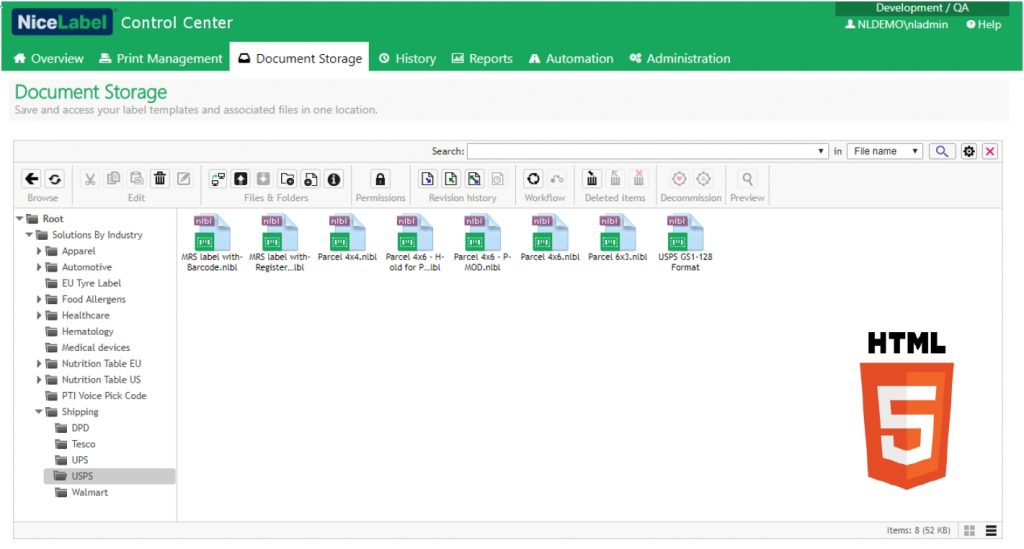Click the Workflow circular arrows icon
Screen dimensions: 1024x549
533,179
